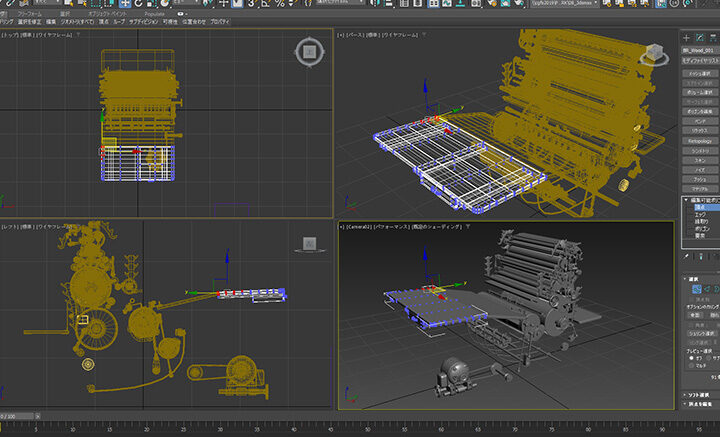This screenshot has height=437, width=720.
Task: Open the Populate ribbon tab
Action: point(154,14)
